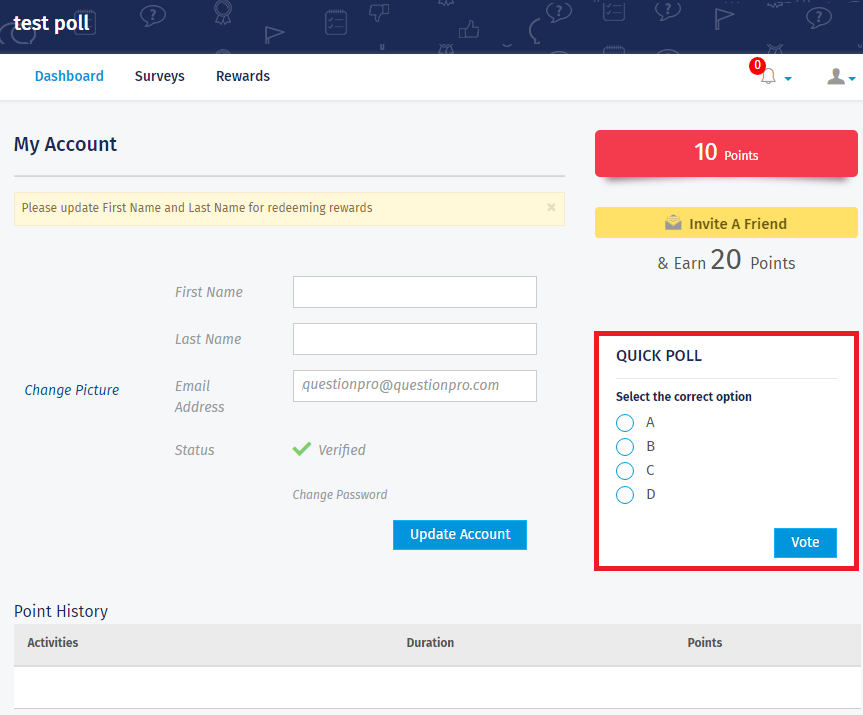The image size is (863, 715).
Task: Click the notification bell icon
Action: pos(768,78)
